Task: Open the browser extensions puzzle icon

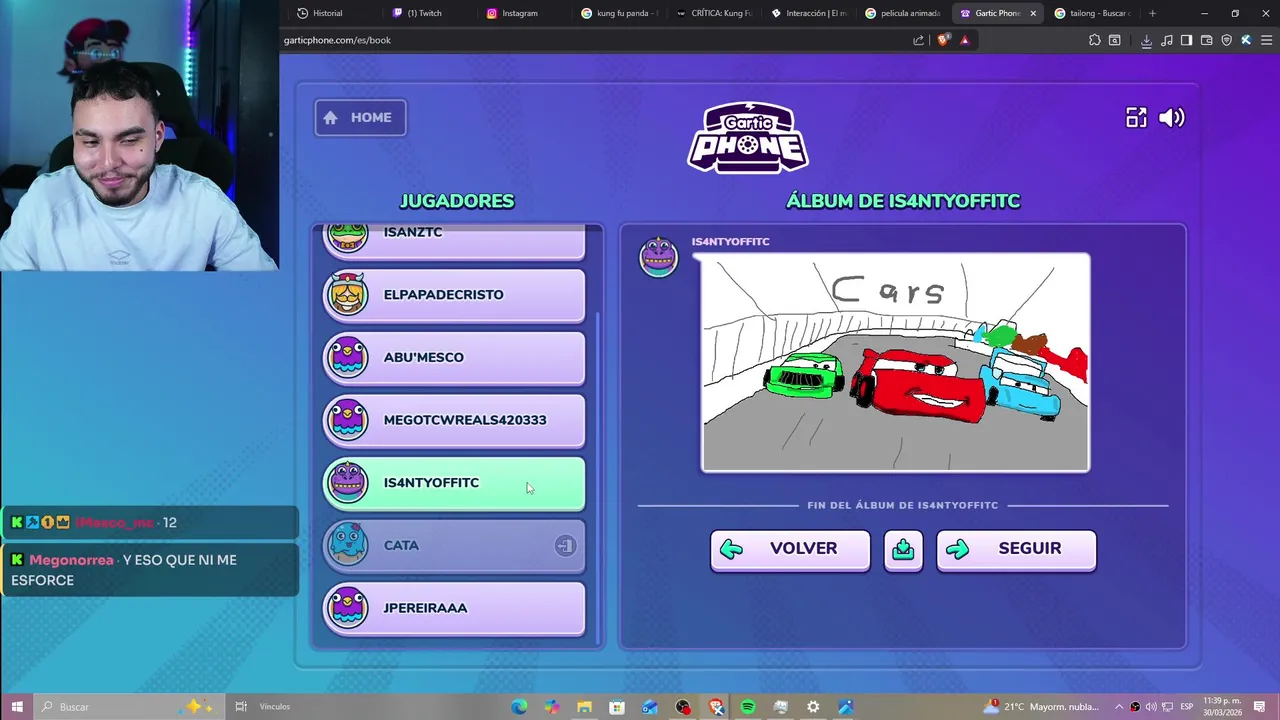Action: point(1094,40)
